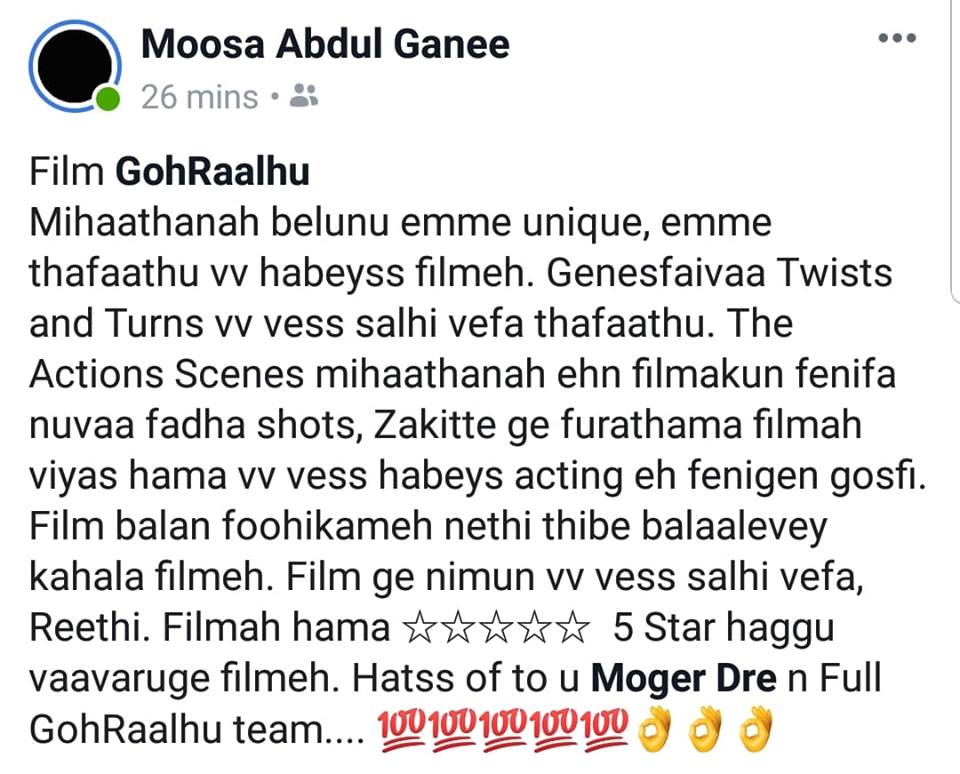The width and height of the screenshot is (960, 774).
Task: Click the last OK hand emoji
Action: (x=756, y=729)
